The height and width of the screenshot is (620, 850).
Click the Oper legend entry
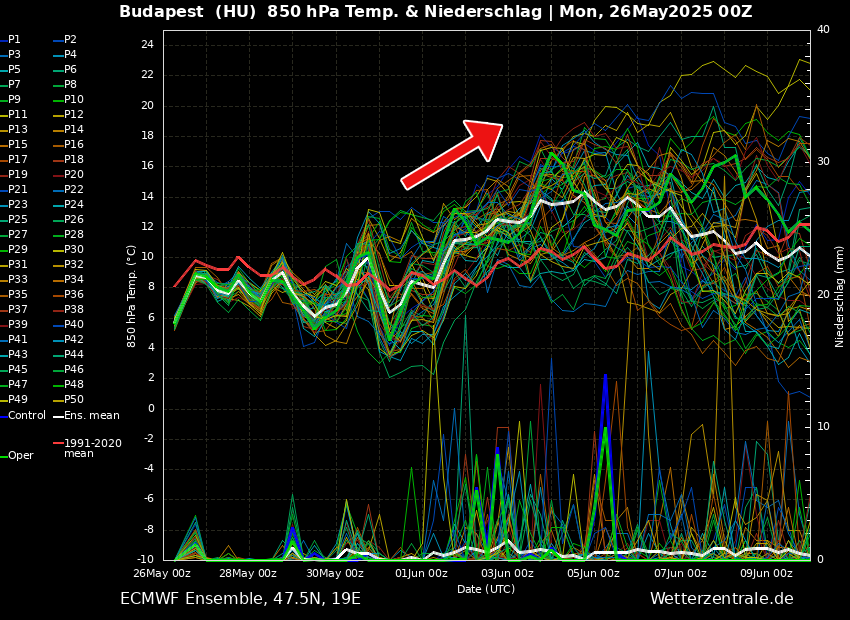(20, 456)
